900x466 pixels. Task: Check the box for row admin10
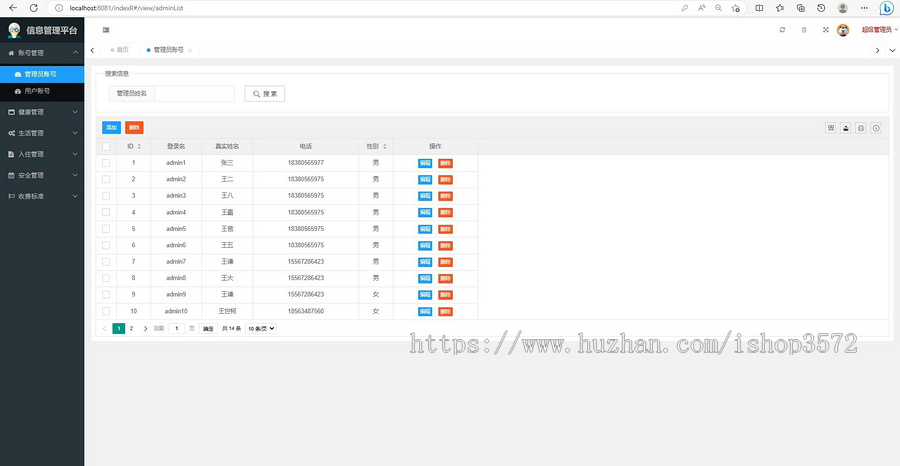pyautogui.click(x=106, y=311)
